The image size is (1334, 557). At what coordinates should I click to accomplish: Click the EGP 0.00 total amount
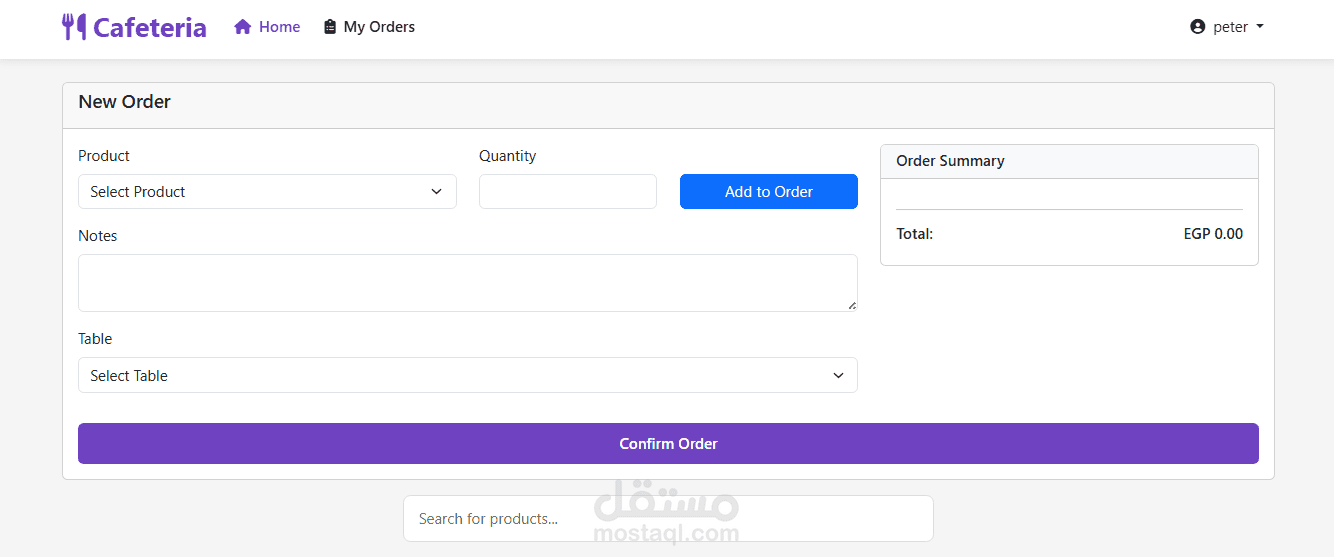[x=1212, y=234]
